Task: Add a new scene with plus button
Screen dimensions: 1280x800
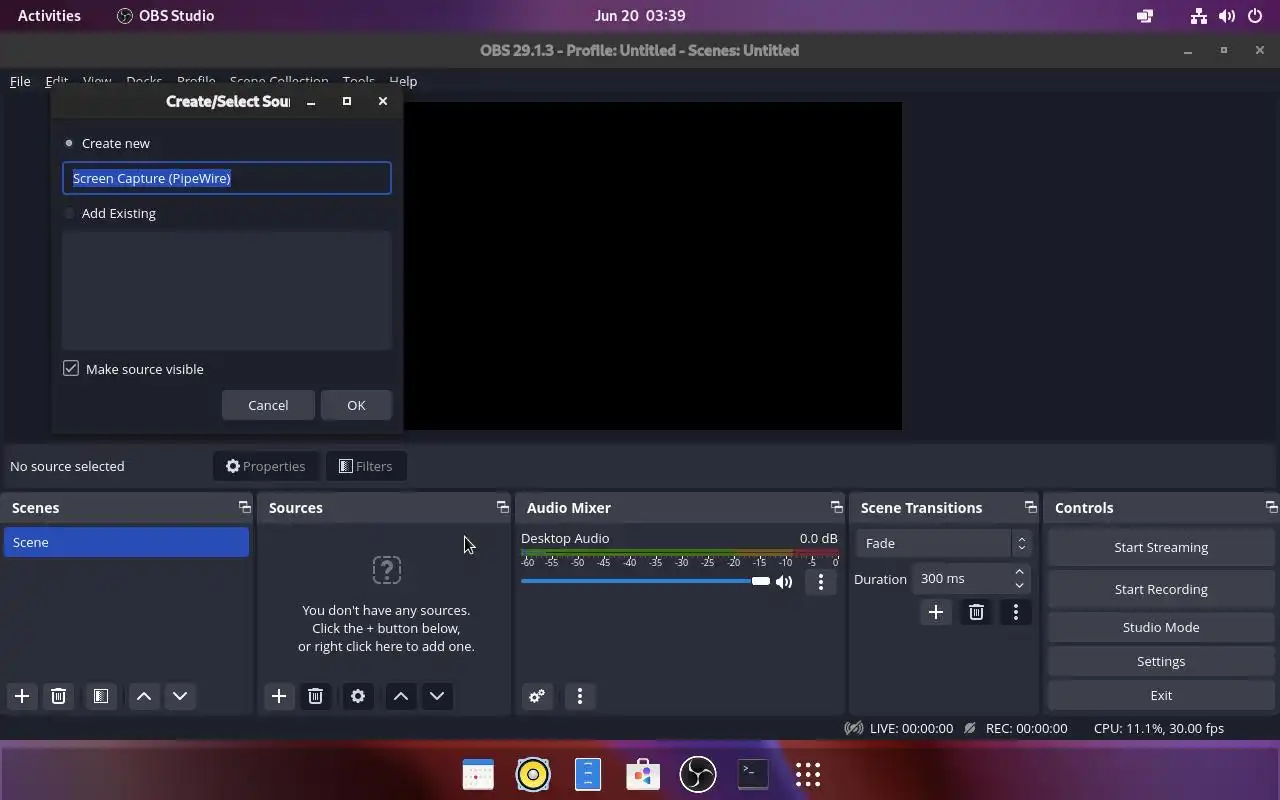Action: tap(22, 696)
